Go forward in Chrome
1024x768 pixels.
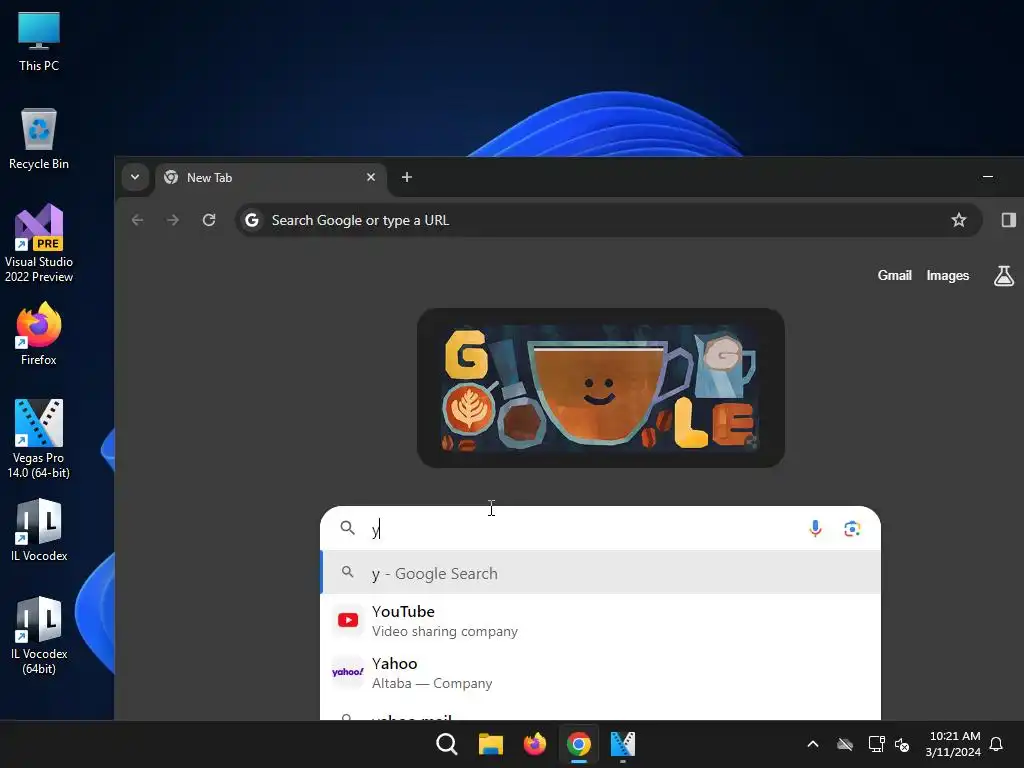tap(173, 220)
